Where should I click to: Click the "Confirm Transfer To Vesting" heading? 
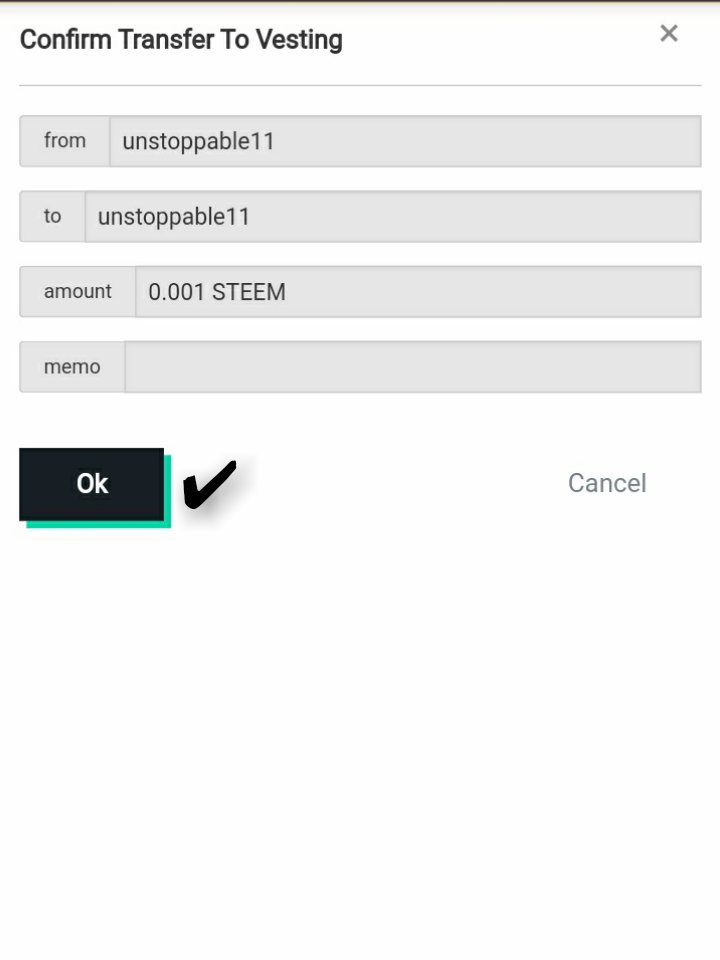tap(181, 40)
